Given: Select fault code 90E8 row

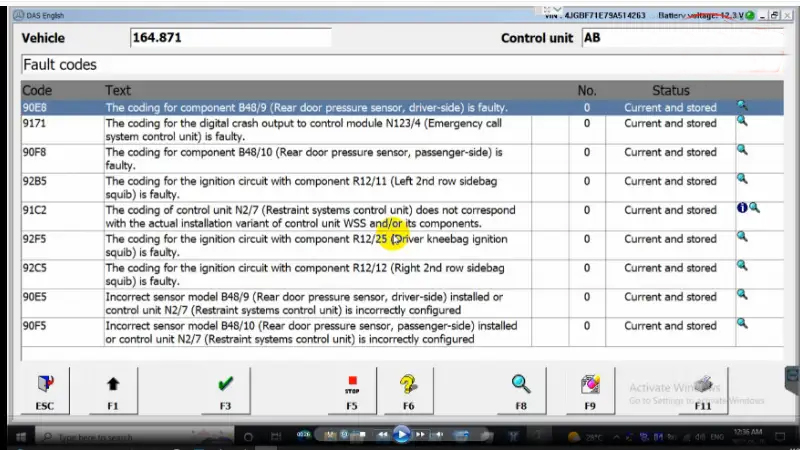Looking at the screenshot, I should [402, 107].
